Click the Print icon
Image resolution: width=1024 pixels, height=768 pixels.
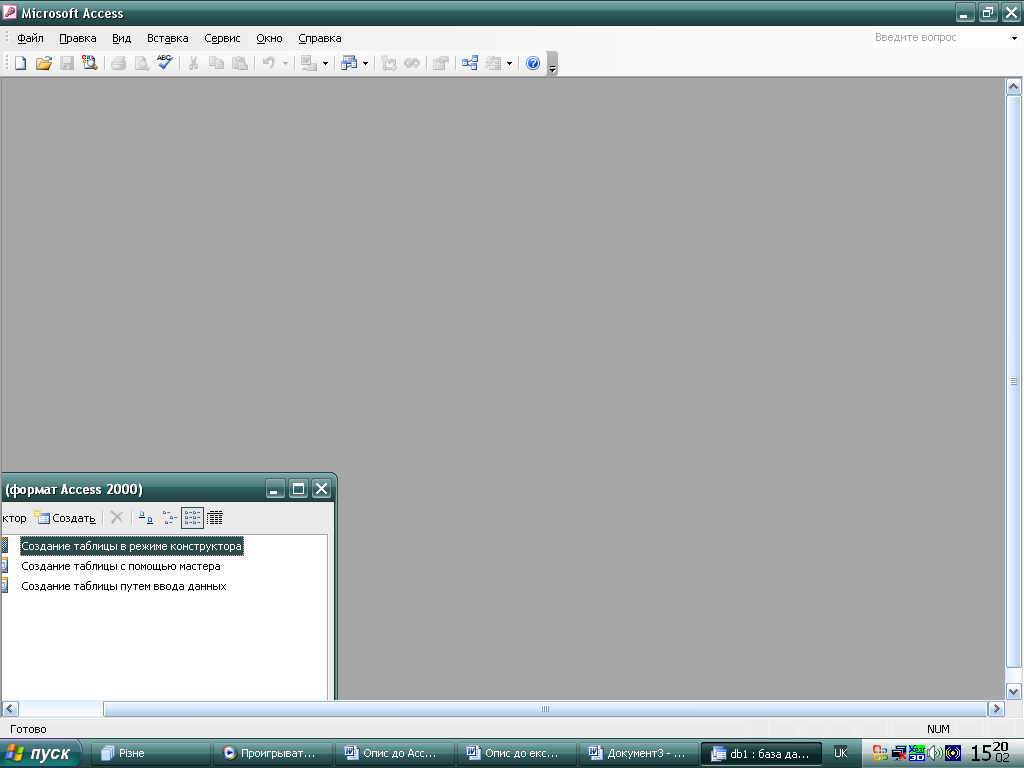[118, 63]
